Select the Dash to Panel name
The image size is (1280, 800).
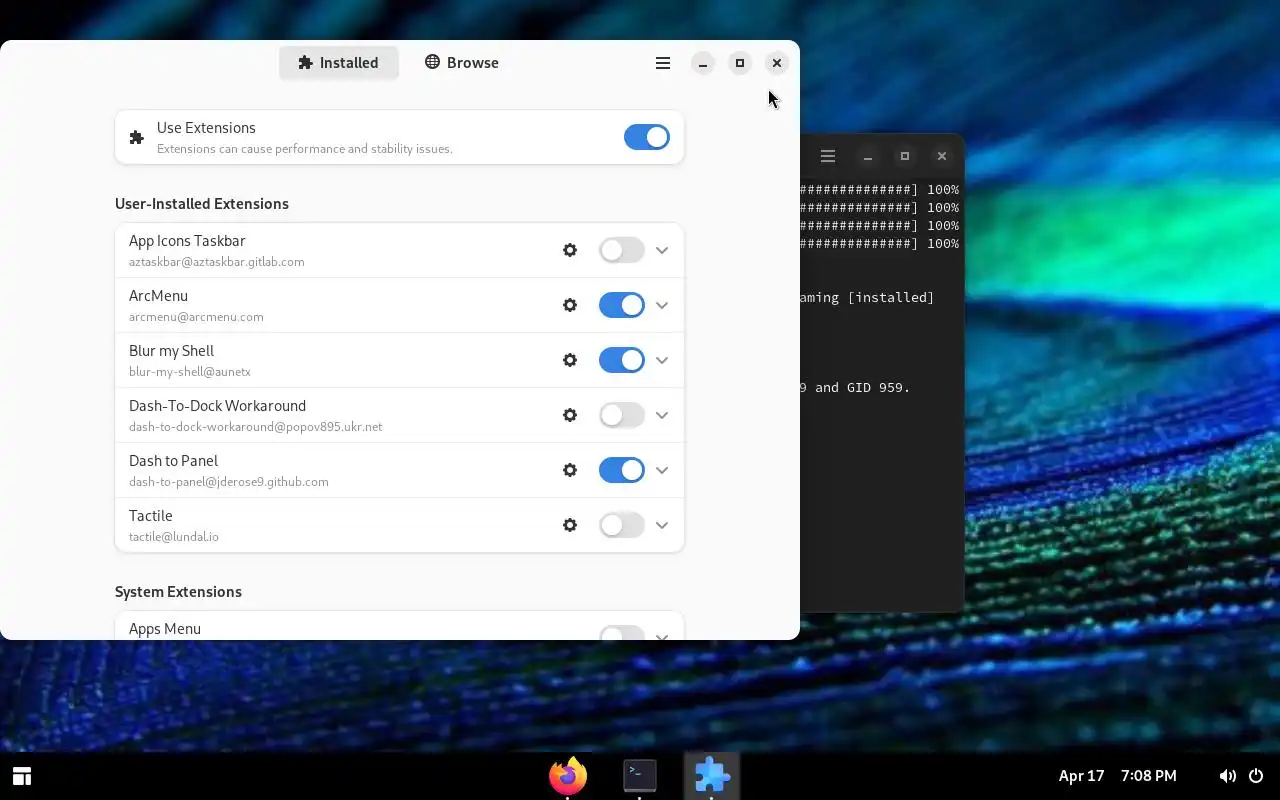(173, 461)
